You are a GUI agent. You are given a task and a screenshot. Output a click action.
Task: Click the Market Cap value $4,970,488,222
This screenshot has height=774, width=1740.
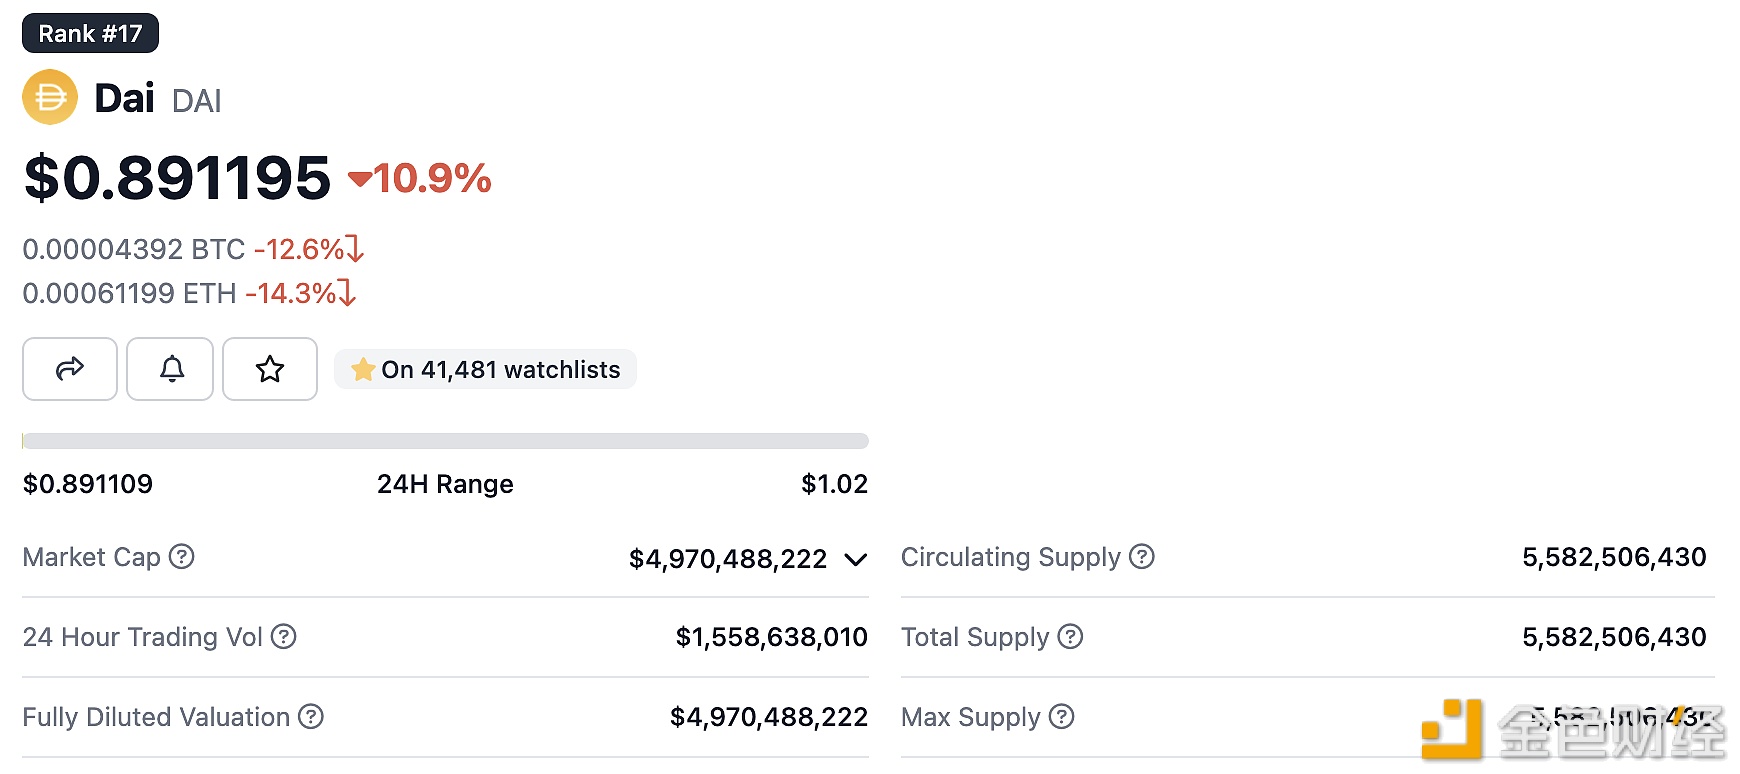[727, 558]
